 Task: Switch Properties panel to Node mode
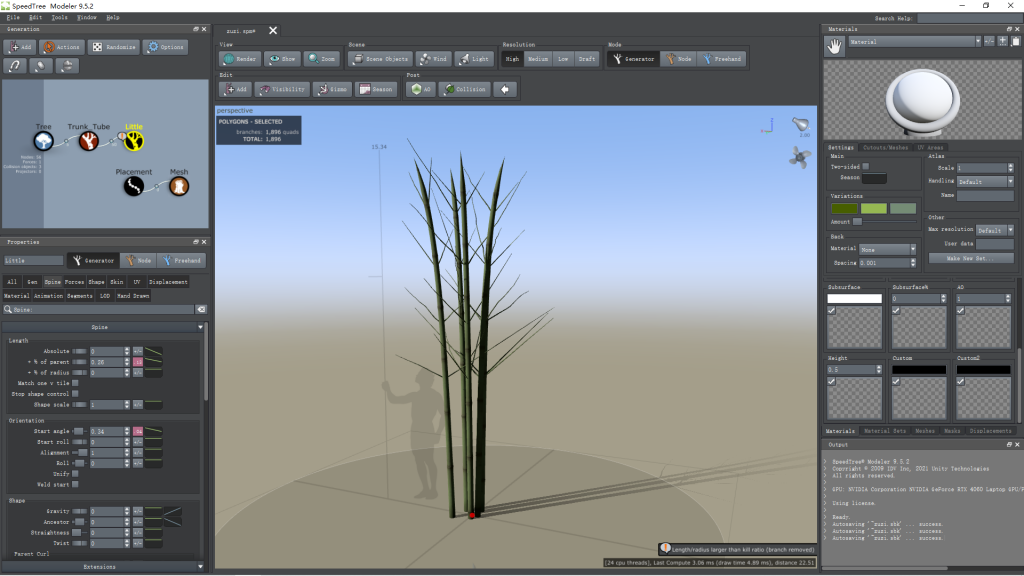138,261
